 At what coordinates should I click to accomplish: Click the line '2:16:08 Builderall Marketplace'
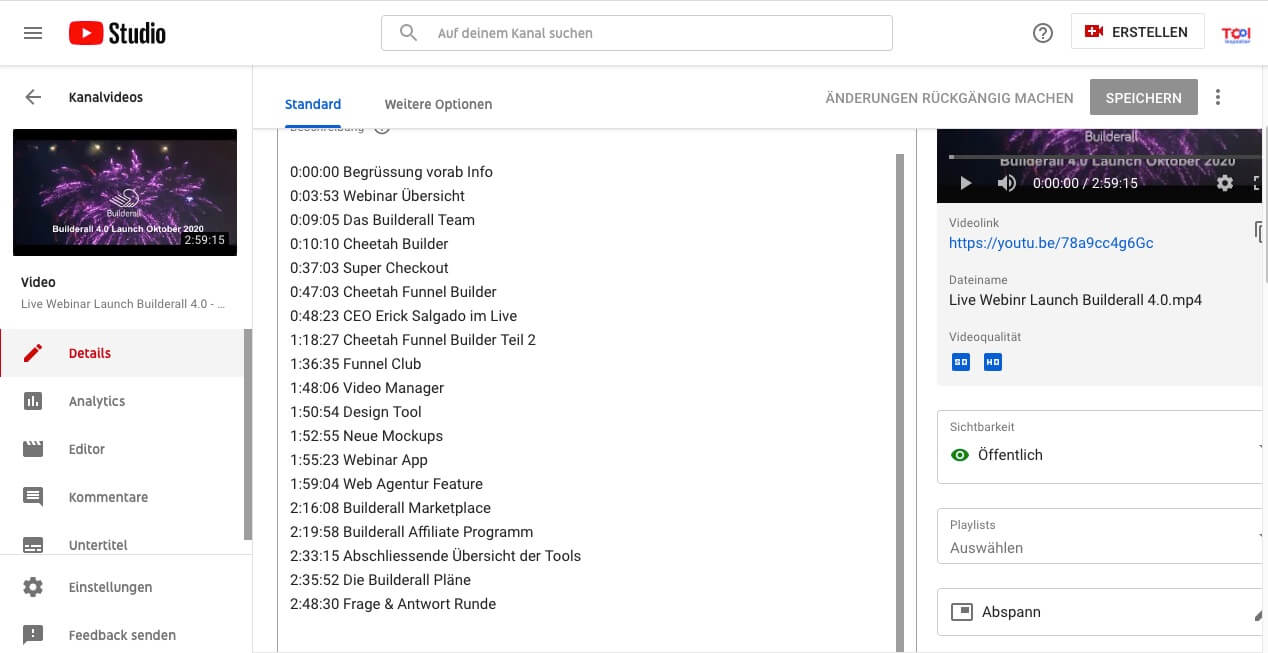390,508
